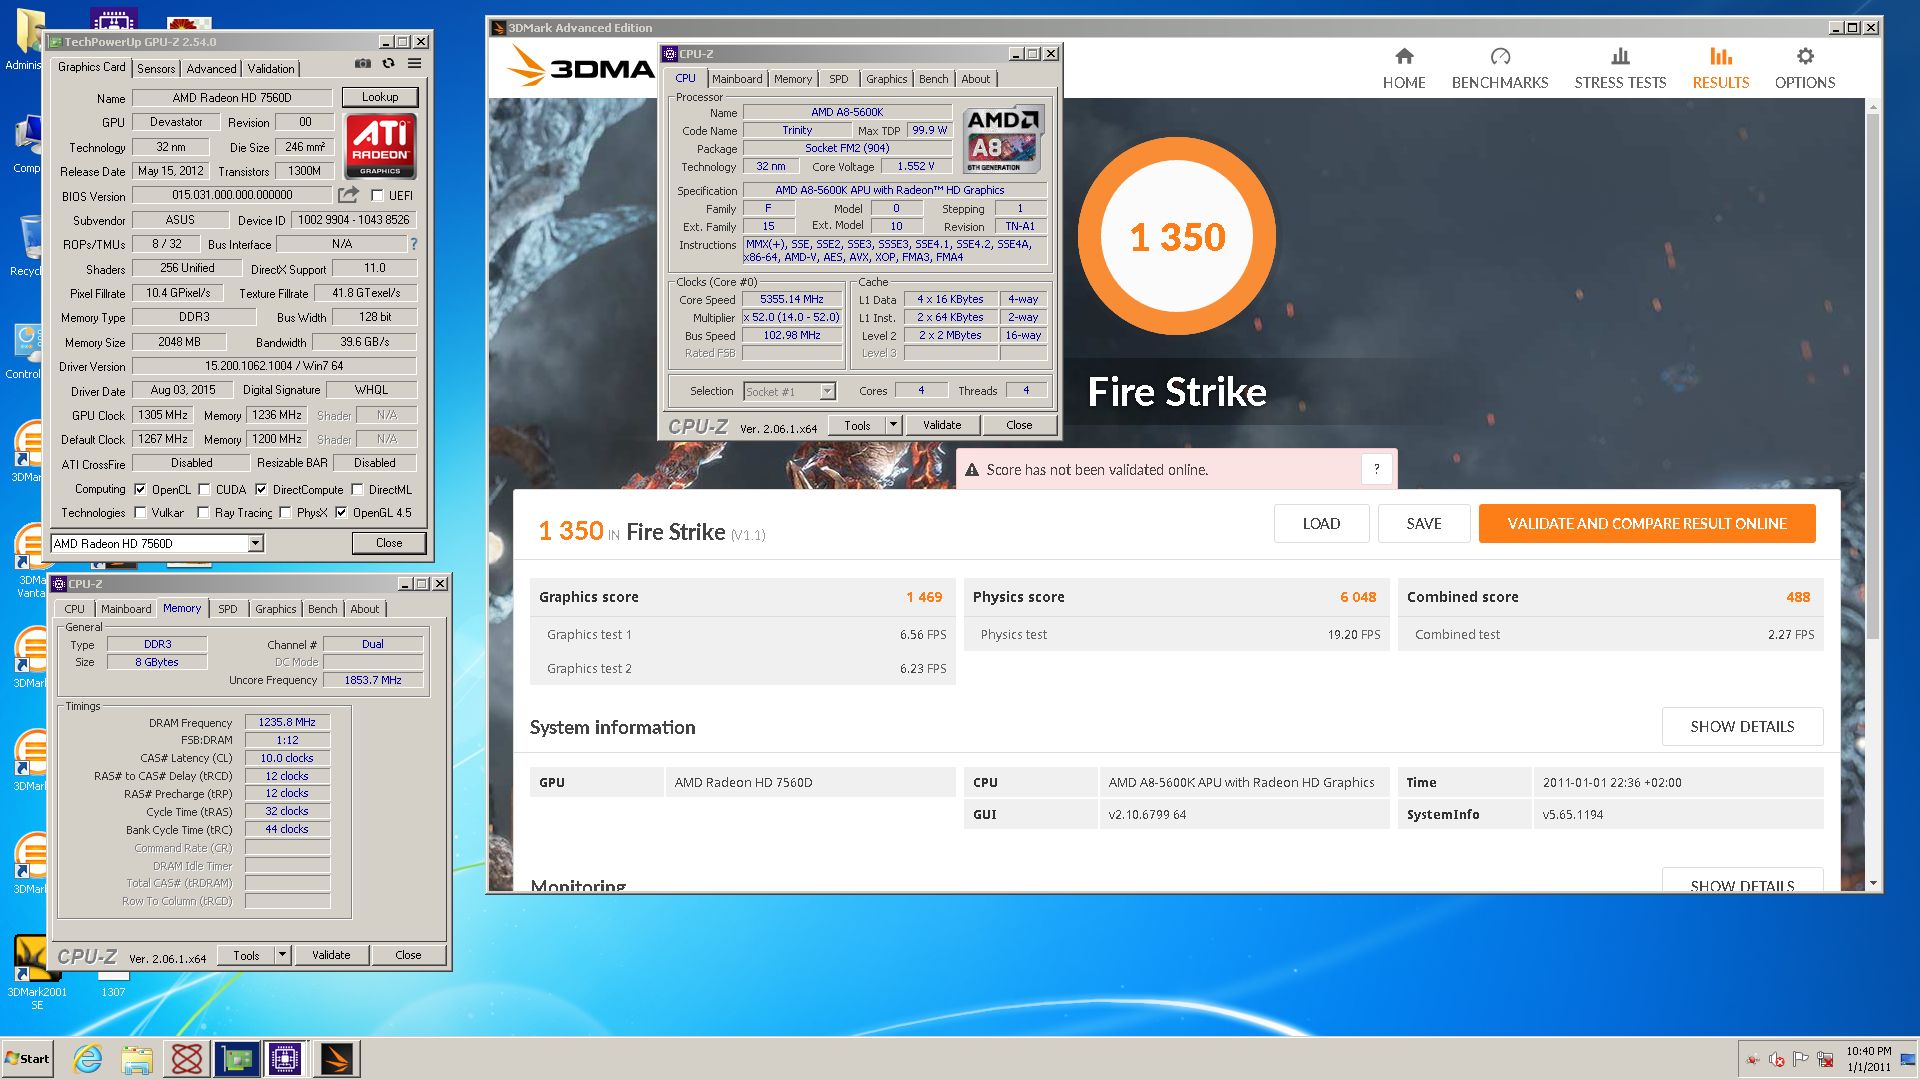Open the Graphics tab in CPU-Z Memory window

(275, 609)
